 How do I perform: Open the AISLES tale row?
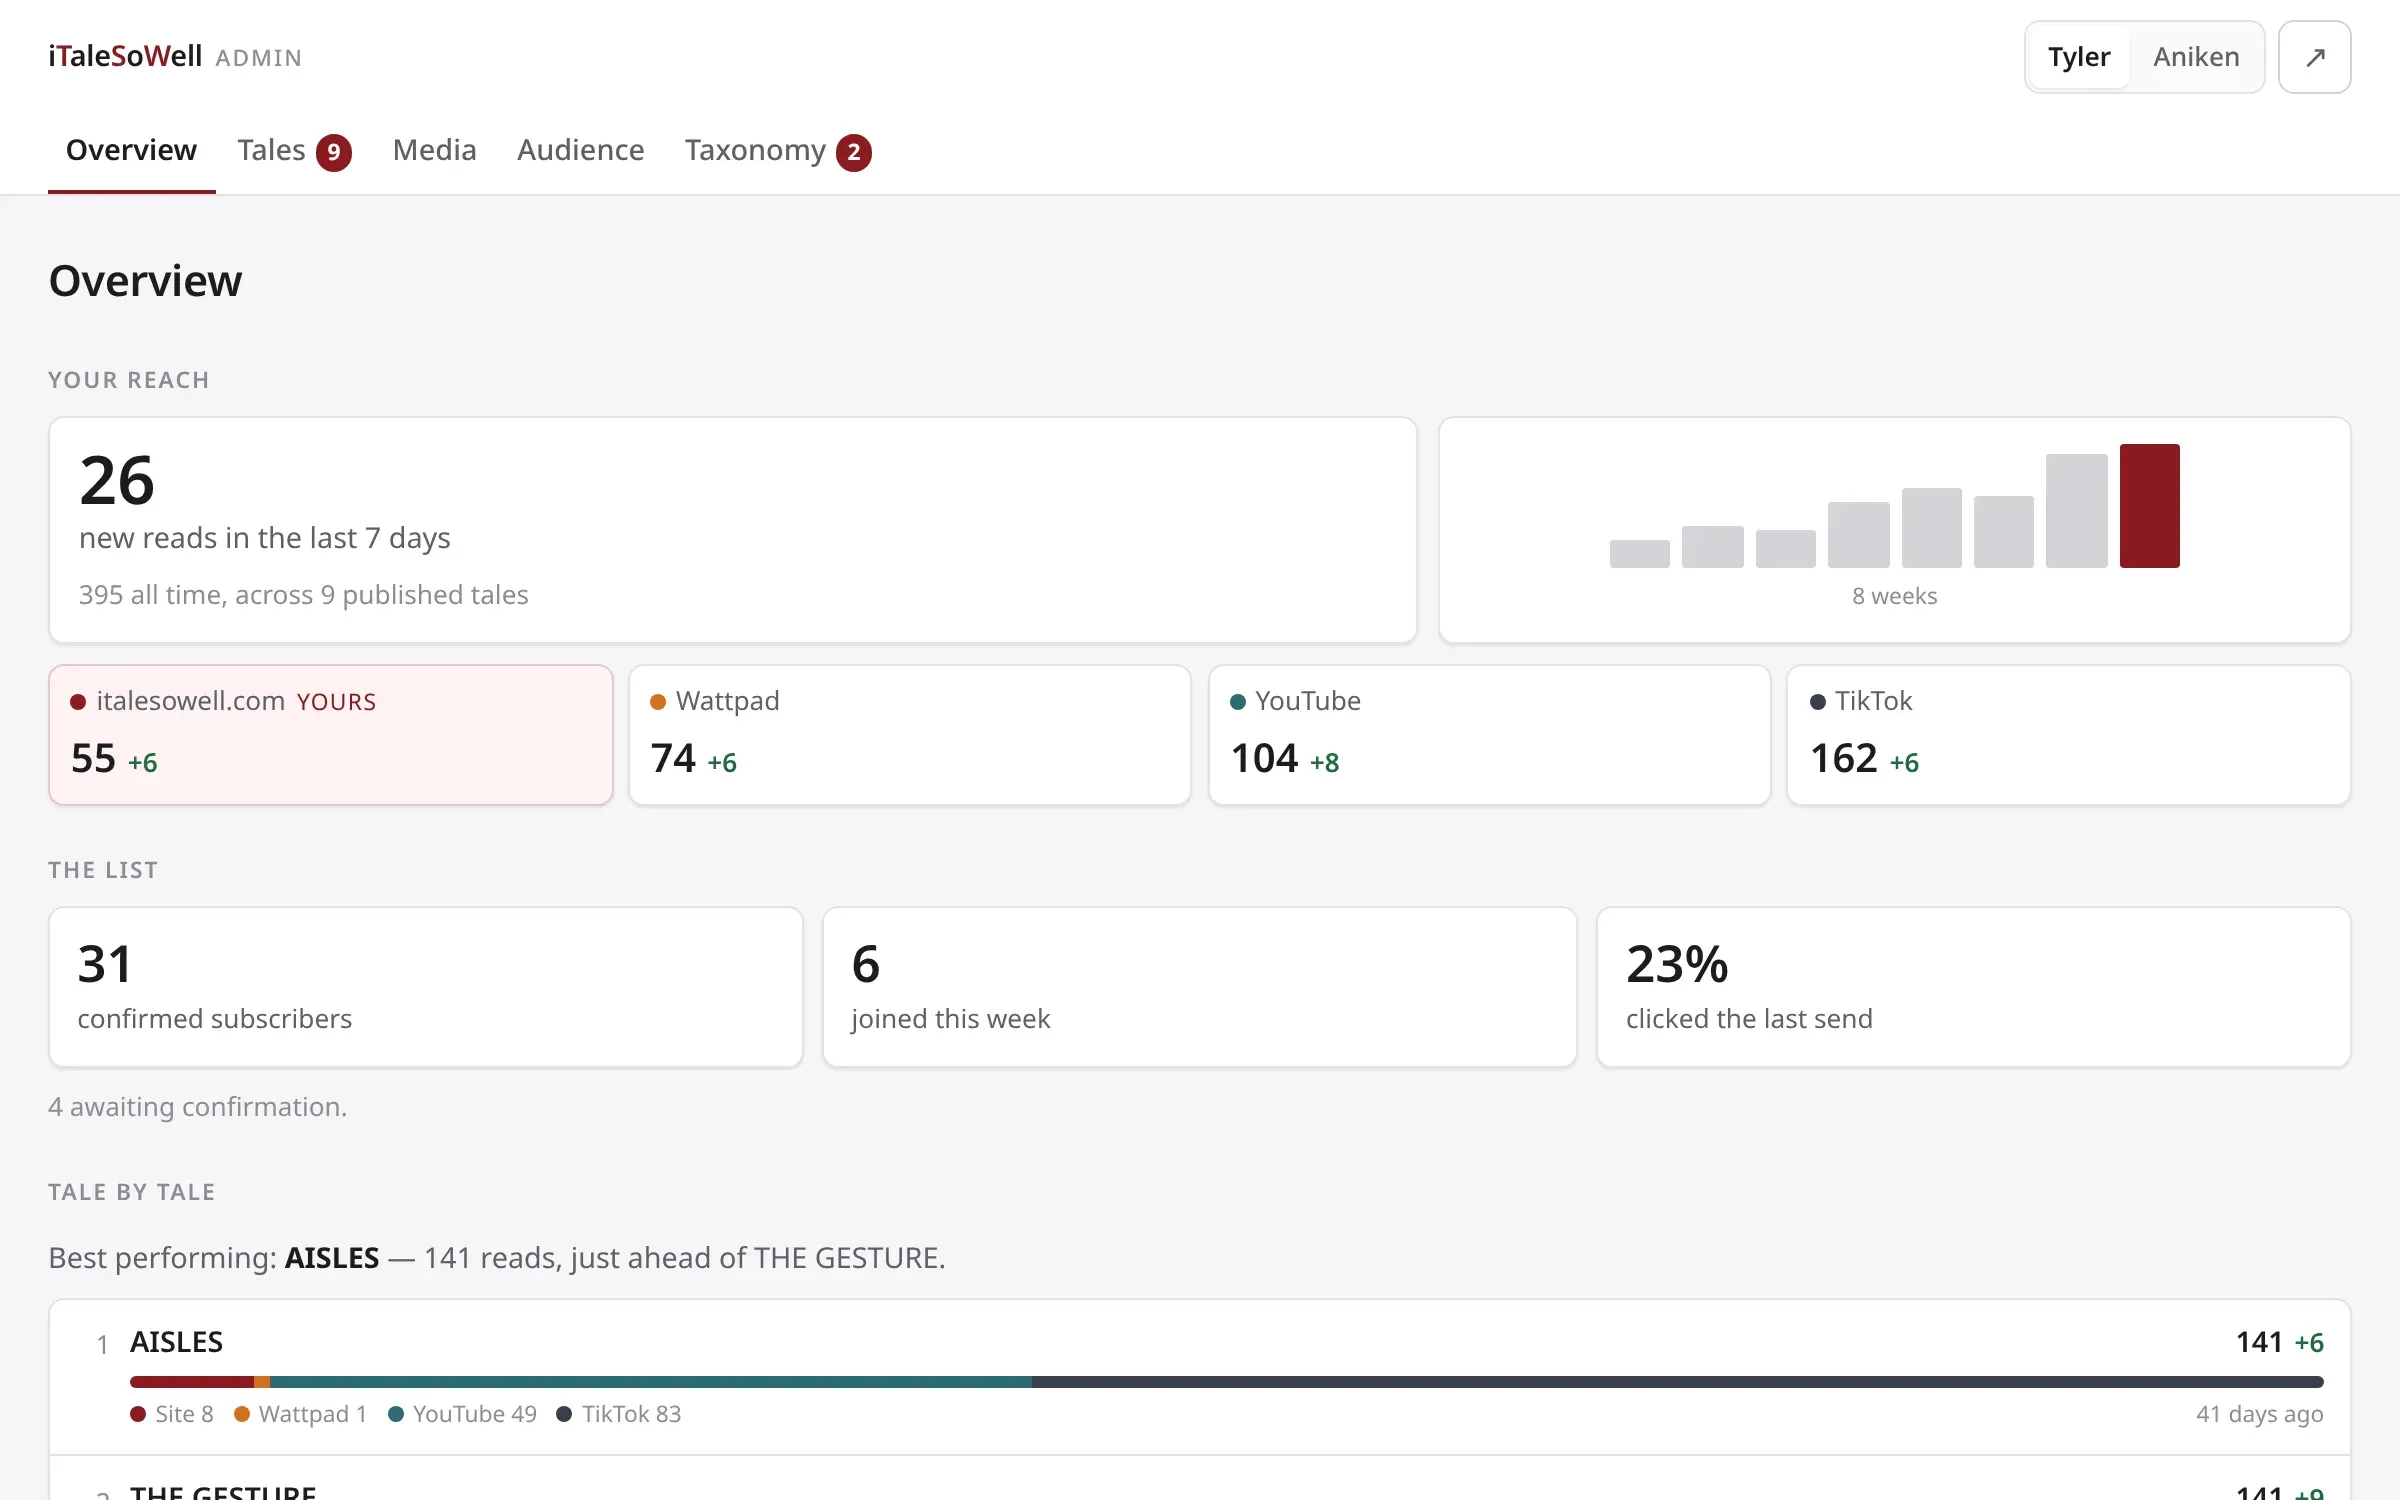click(x=1200, y=1377)
